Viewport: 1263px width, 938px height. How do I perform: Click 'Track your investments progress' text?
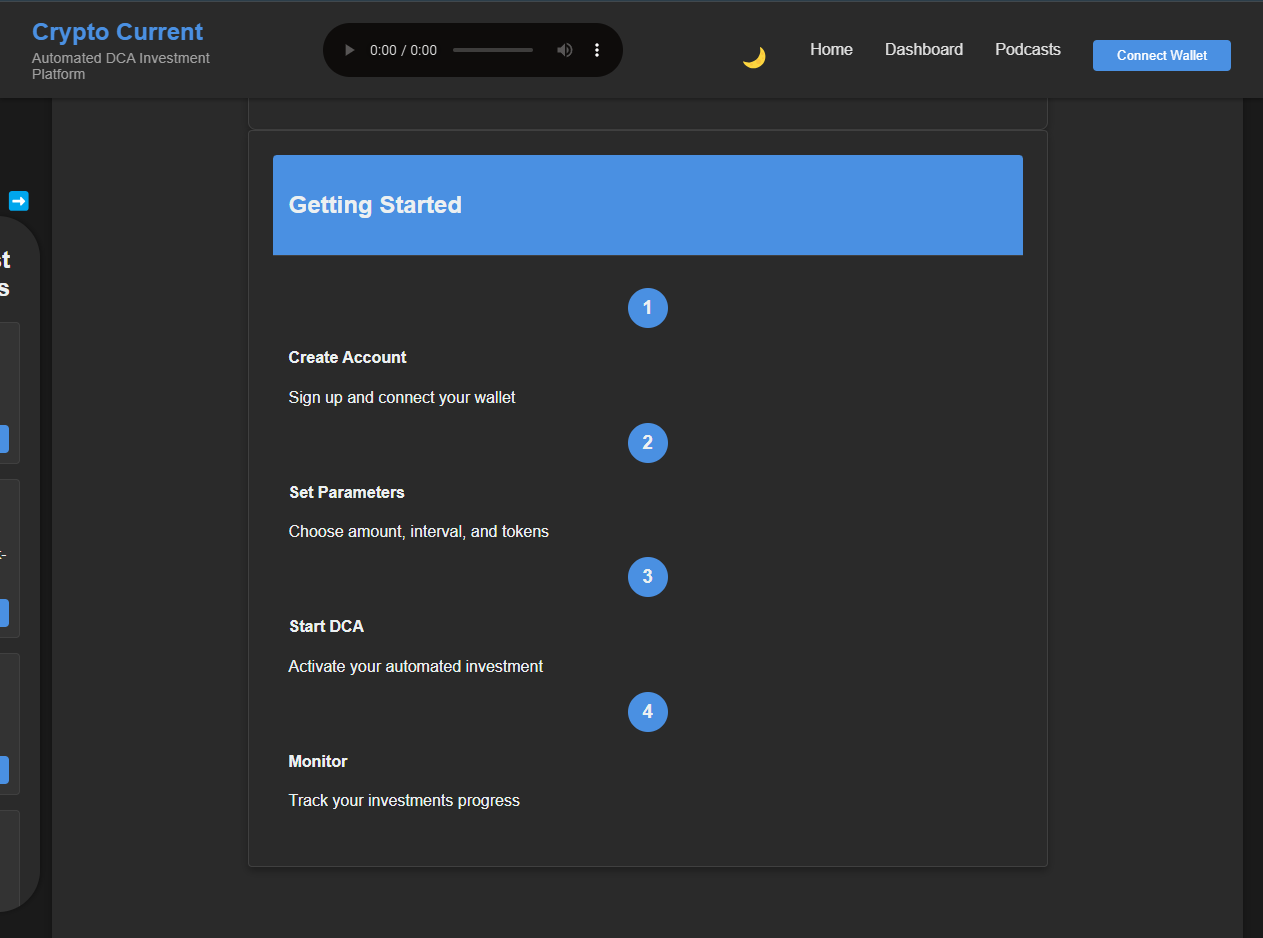(404, 801)
